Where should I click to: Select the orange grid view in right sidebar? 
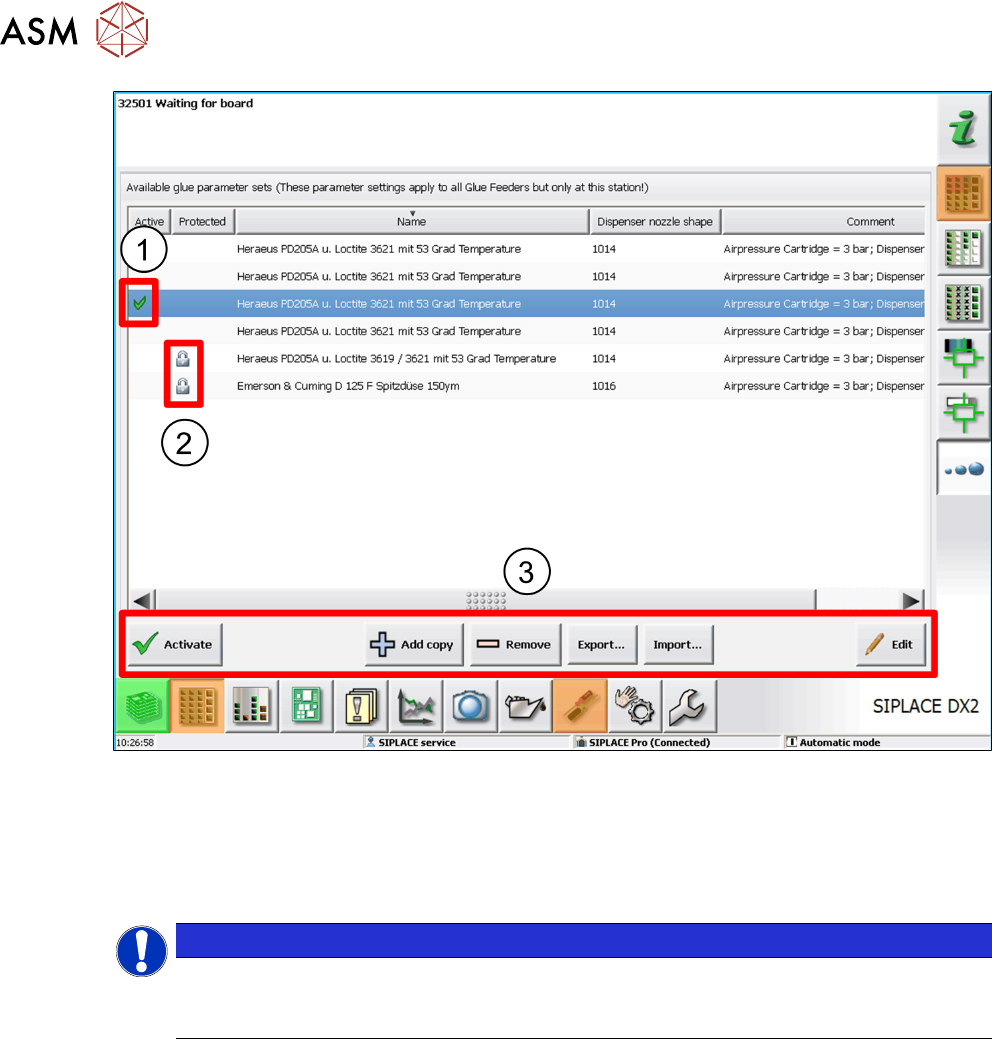pyautogui.click(x=964, y=193)
